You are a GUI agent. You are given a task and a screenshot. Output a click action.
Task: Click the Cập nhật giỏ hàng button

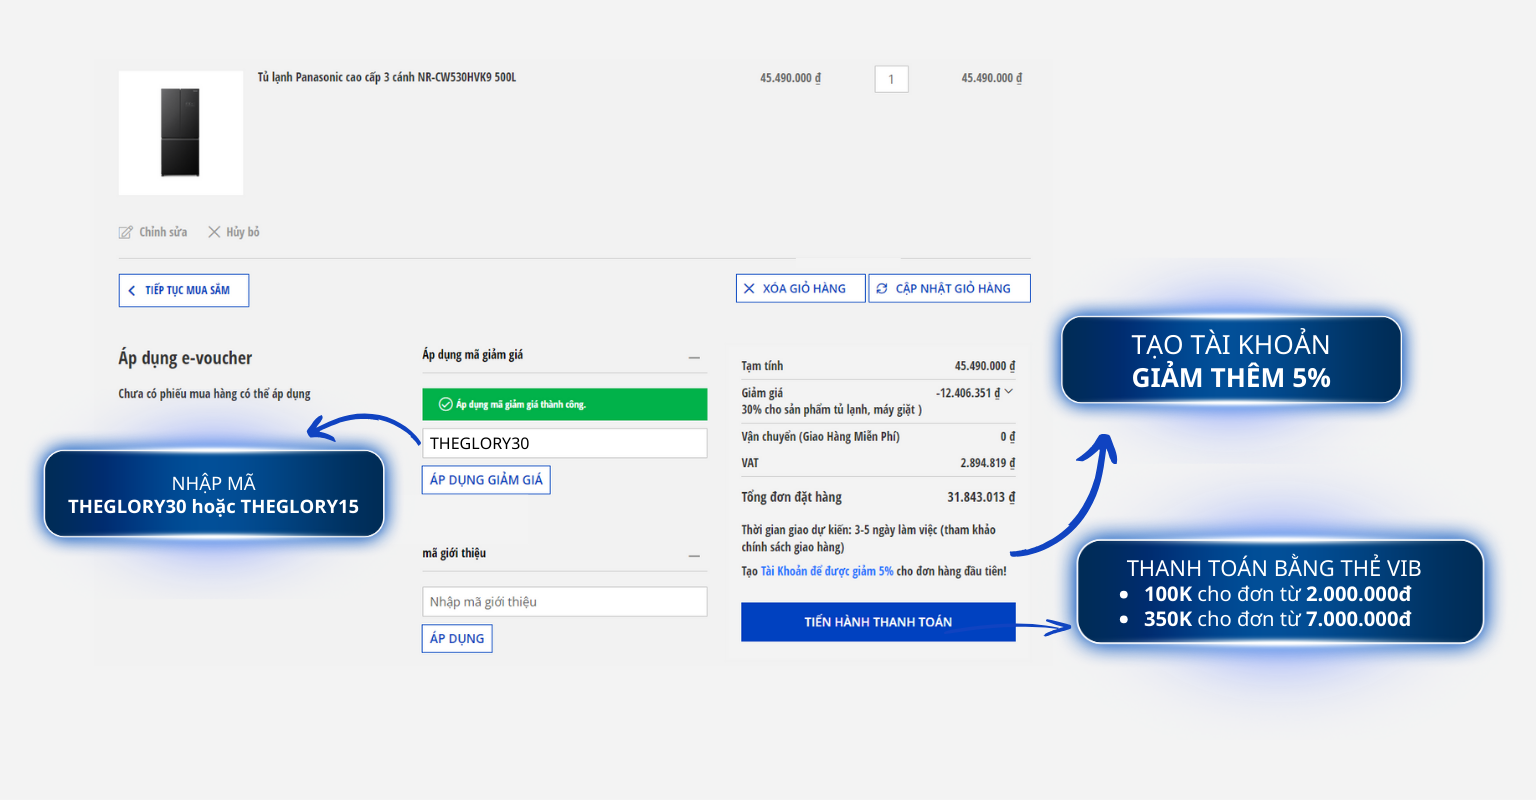click(x=949, y=288)
